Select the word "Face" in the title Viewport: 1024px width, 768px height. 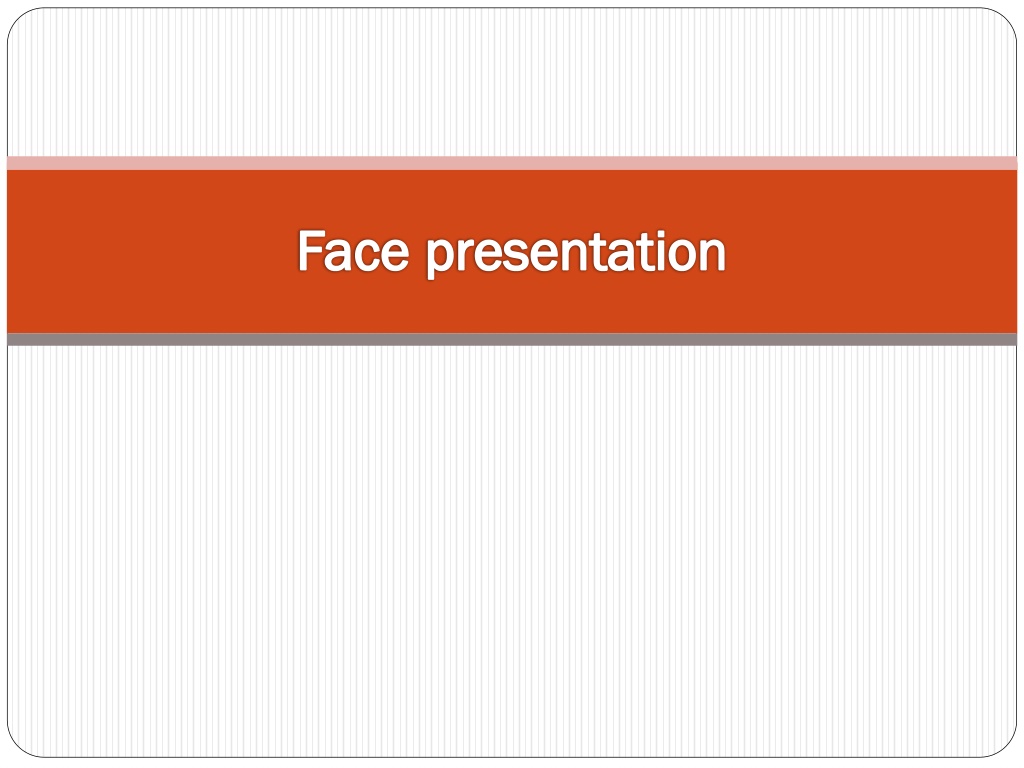[353, 250]
